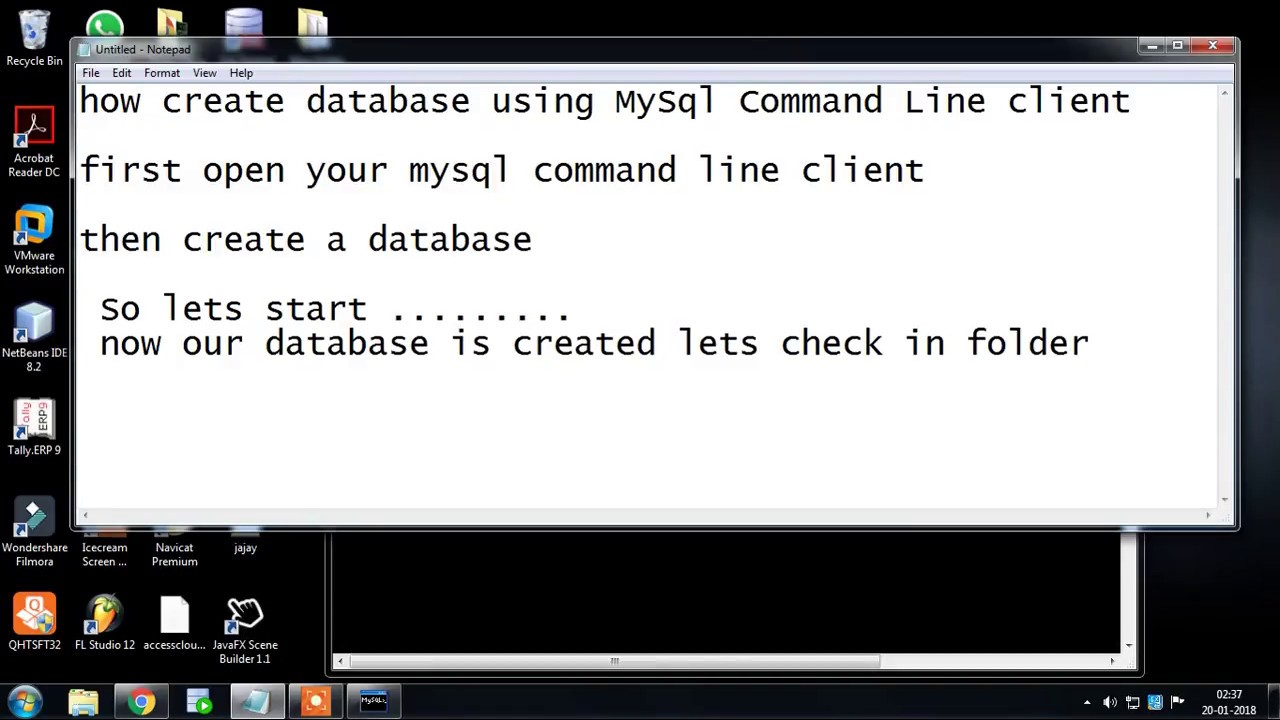
Task: Select the accesscloud file icon on desktop
Action: tap(174, 624)
